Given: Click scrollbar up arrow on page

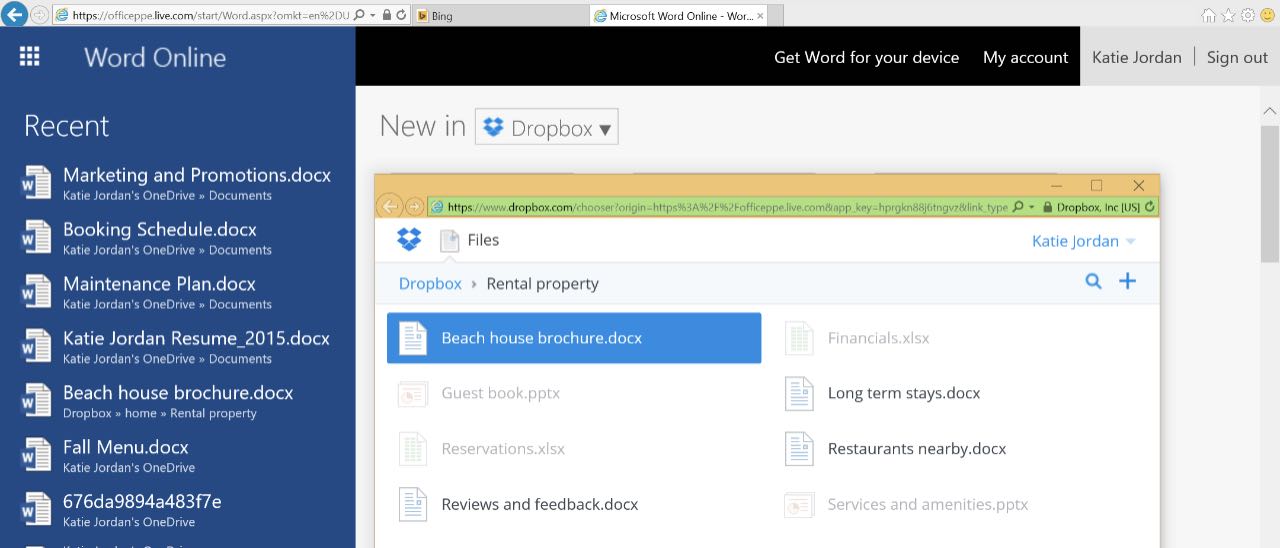Looking at the screenshot, I should tap(1270, 111).
